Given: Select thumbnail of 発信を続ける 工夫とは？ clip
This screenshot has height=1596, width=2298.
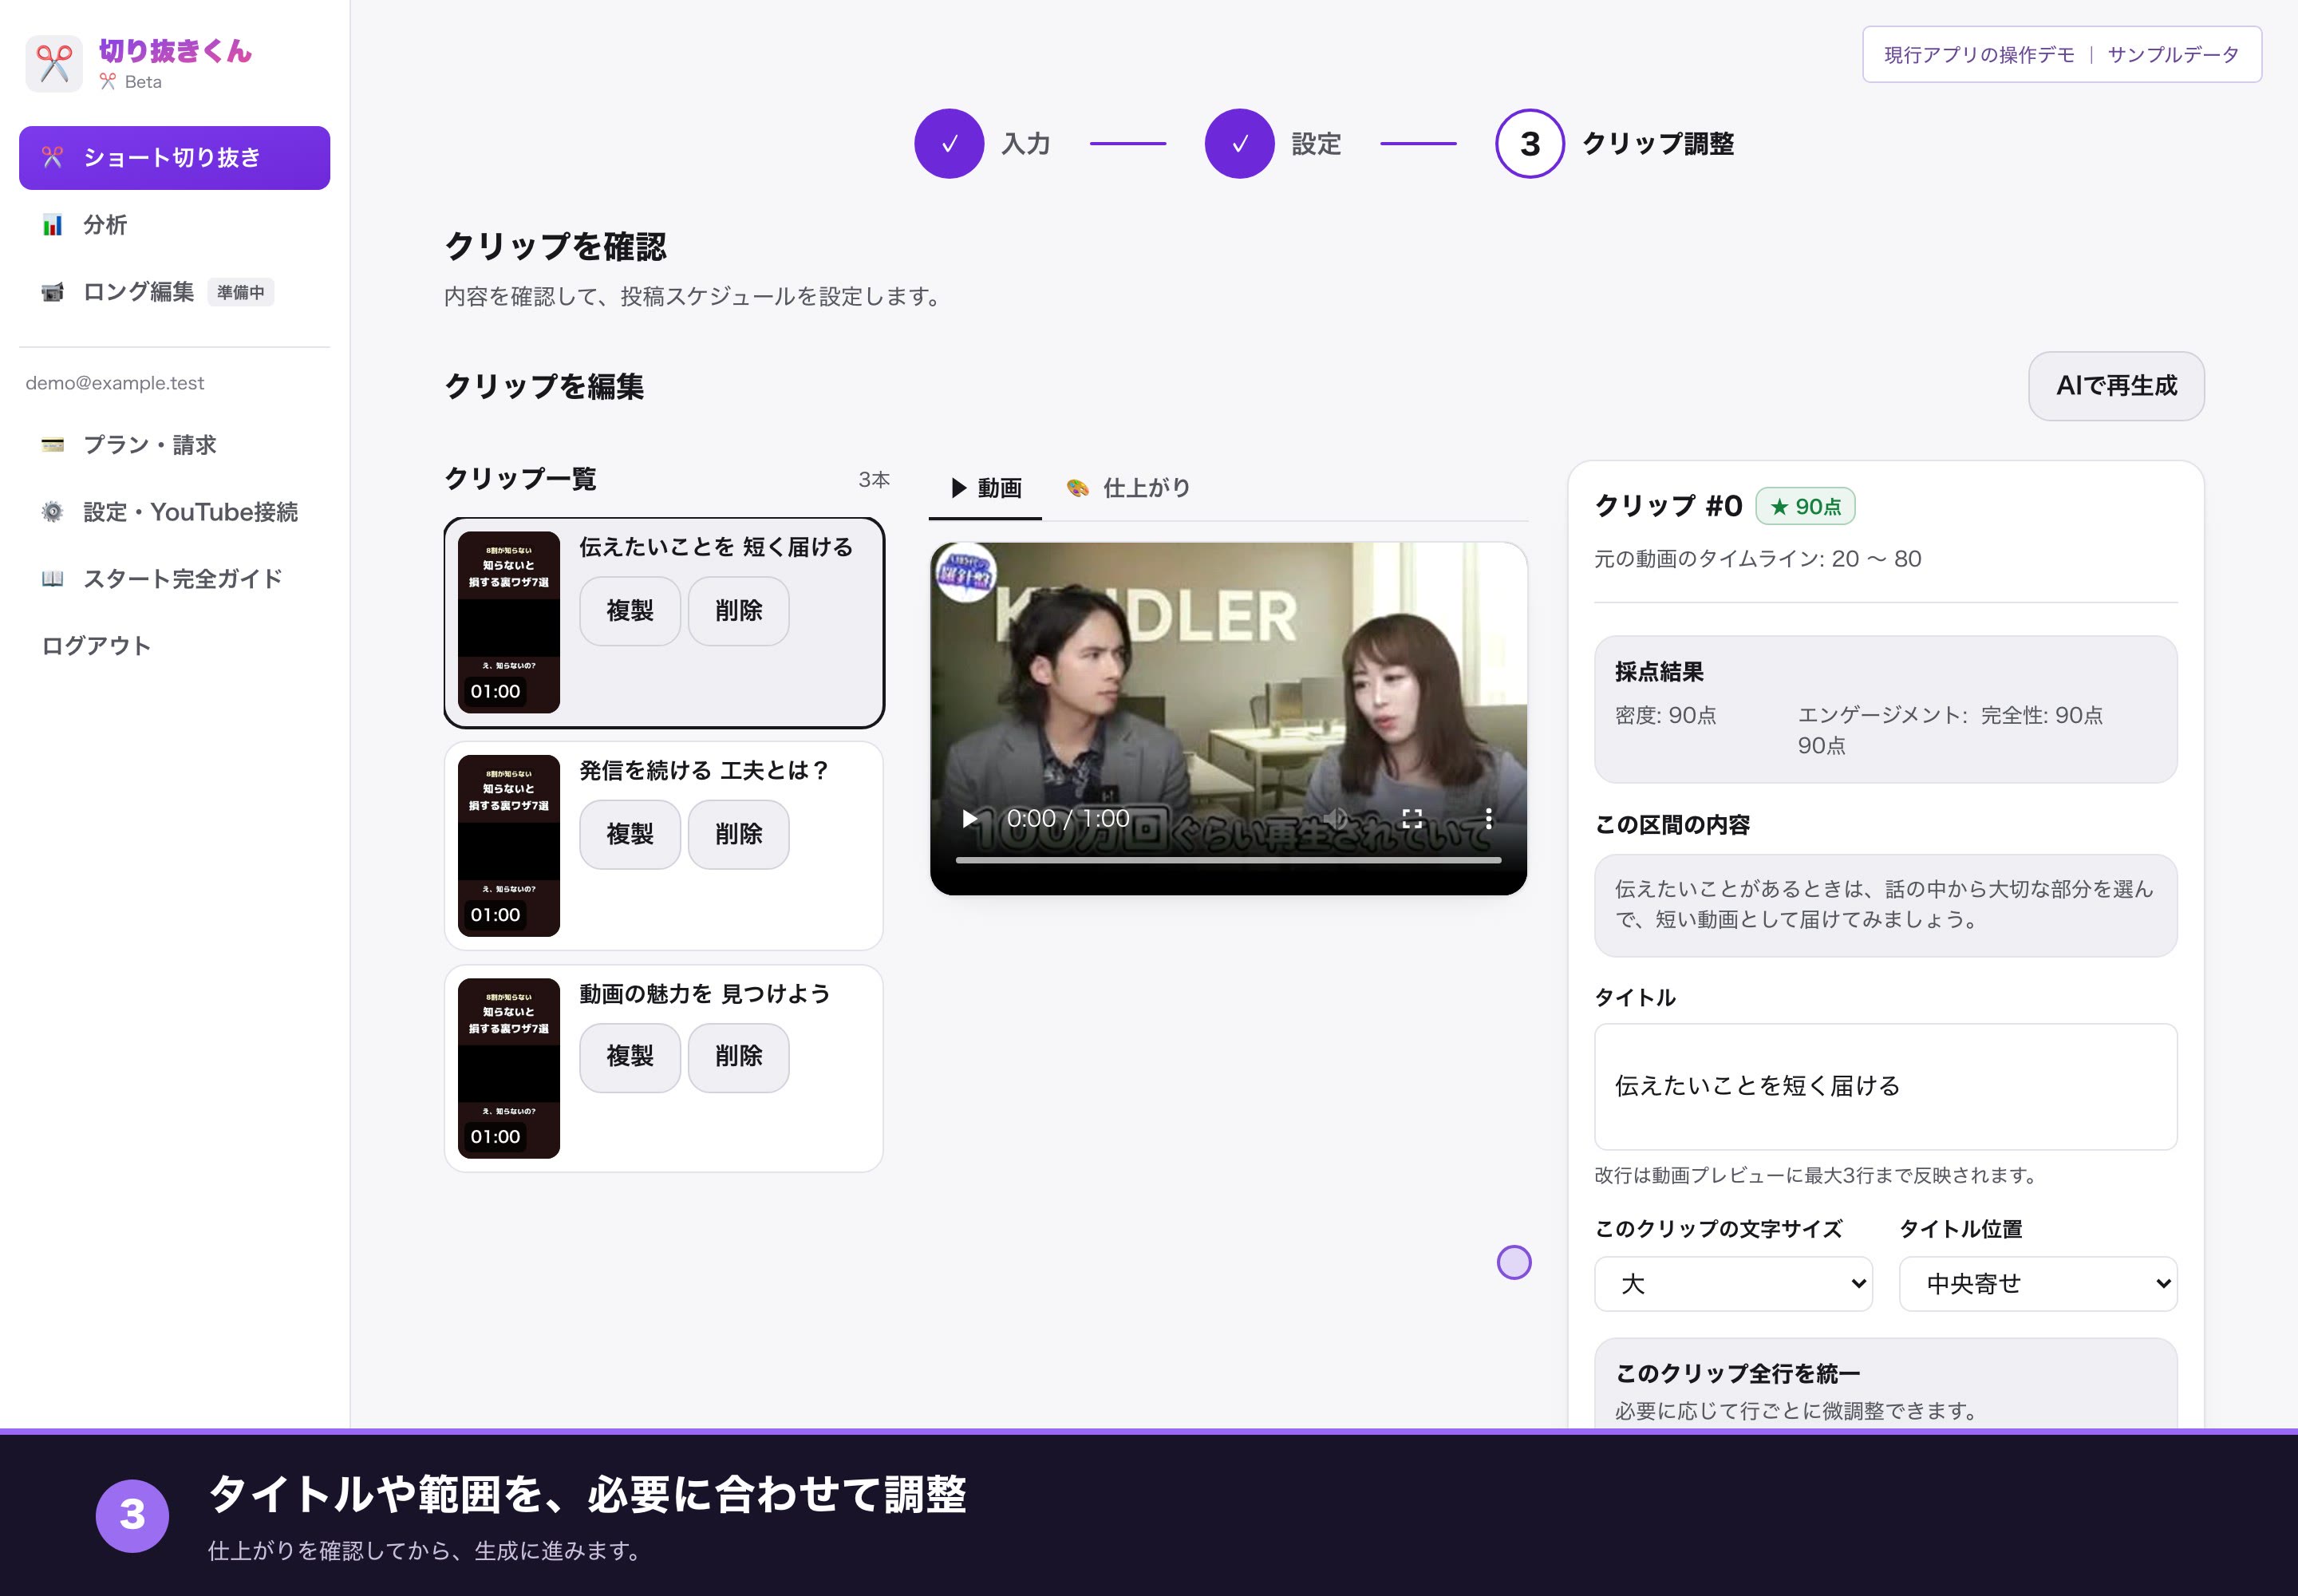Looking at the screenshot, I should (508, 845).
